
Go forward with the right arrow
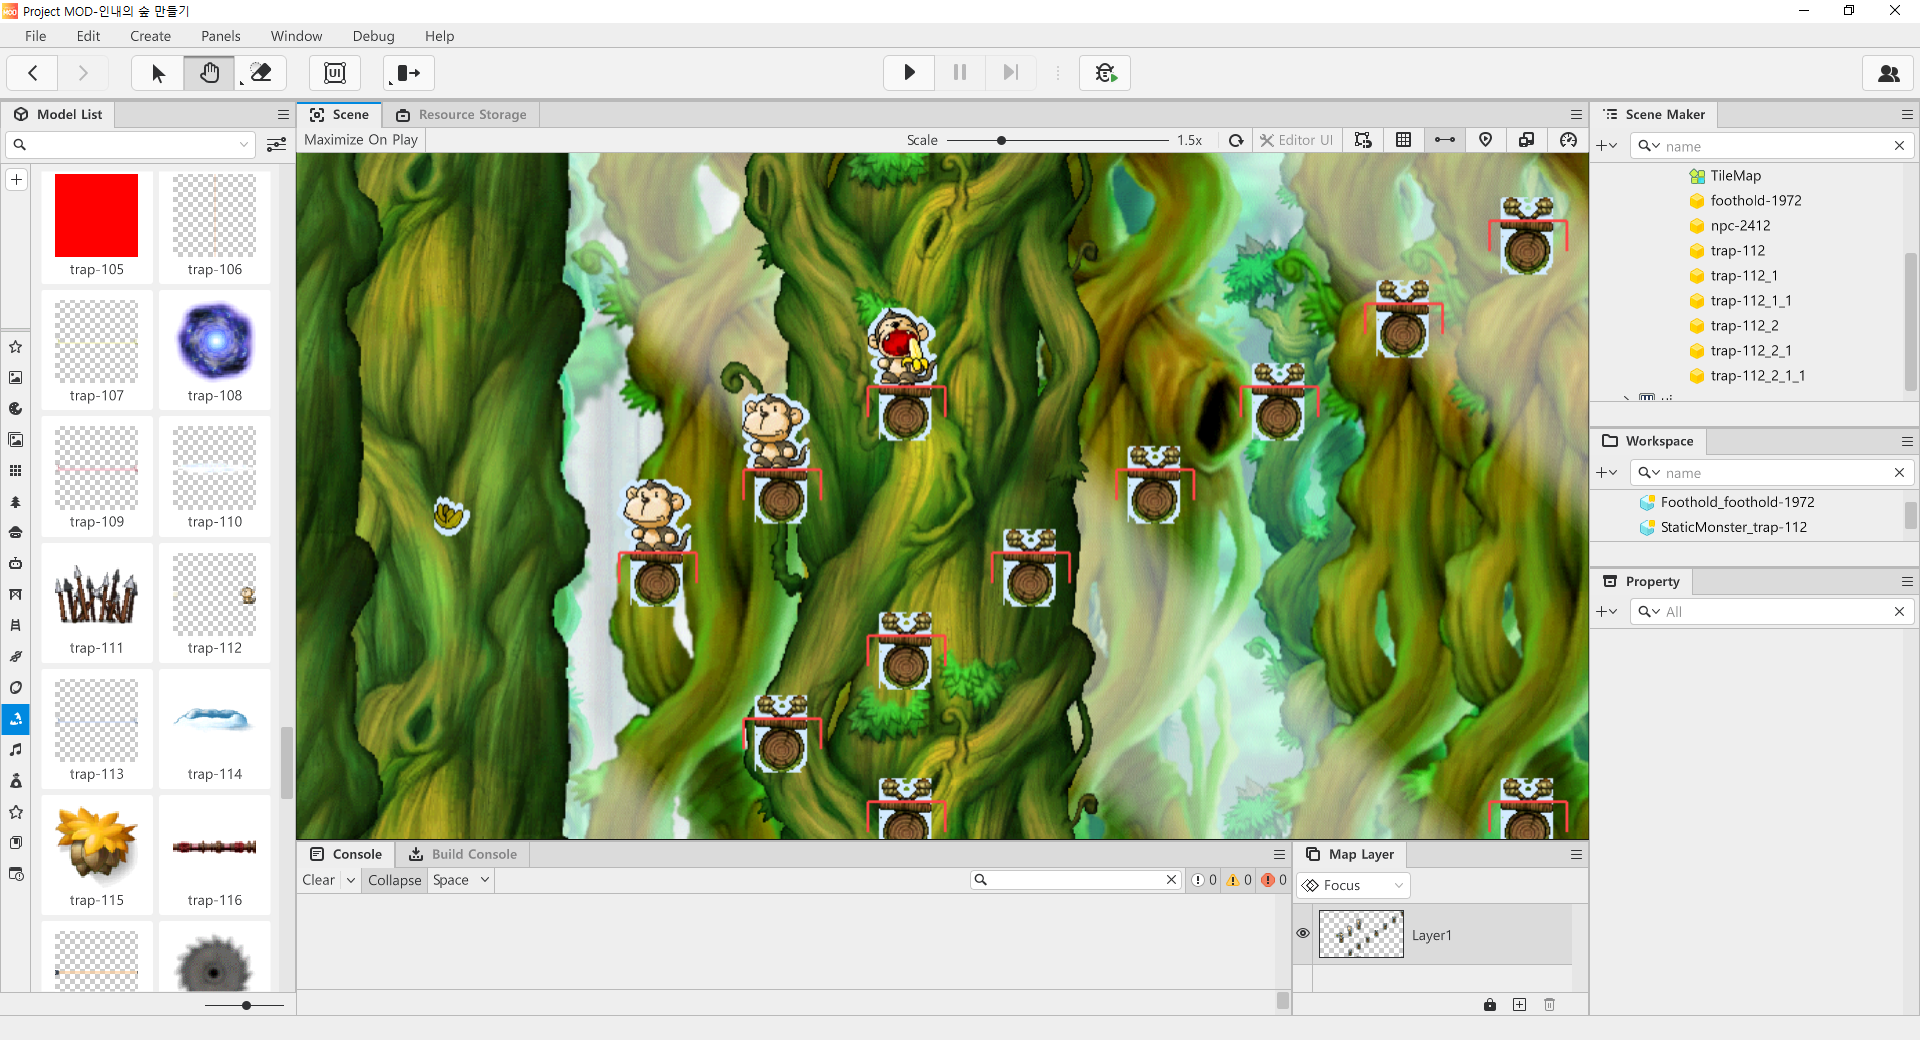[83, 73]
